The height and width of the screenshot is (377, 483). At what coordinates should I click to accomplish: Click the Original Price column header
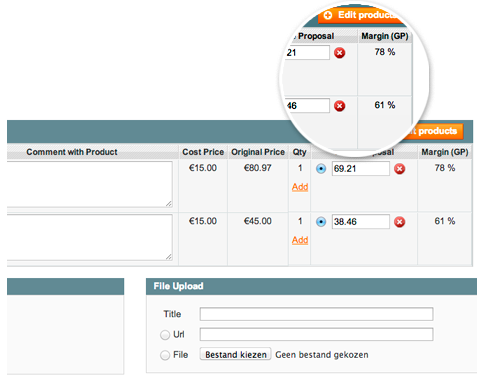click(258, 152)
